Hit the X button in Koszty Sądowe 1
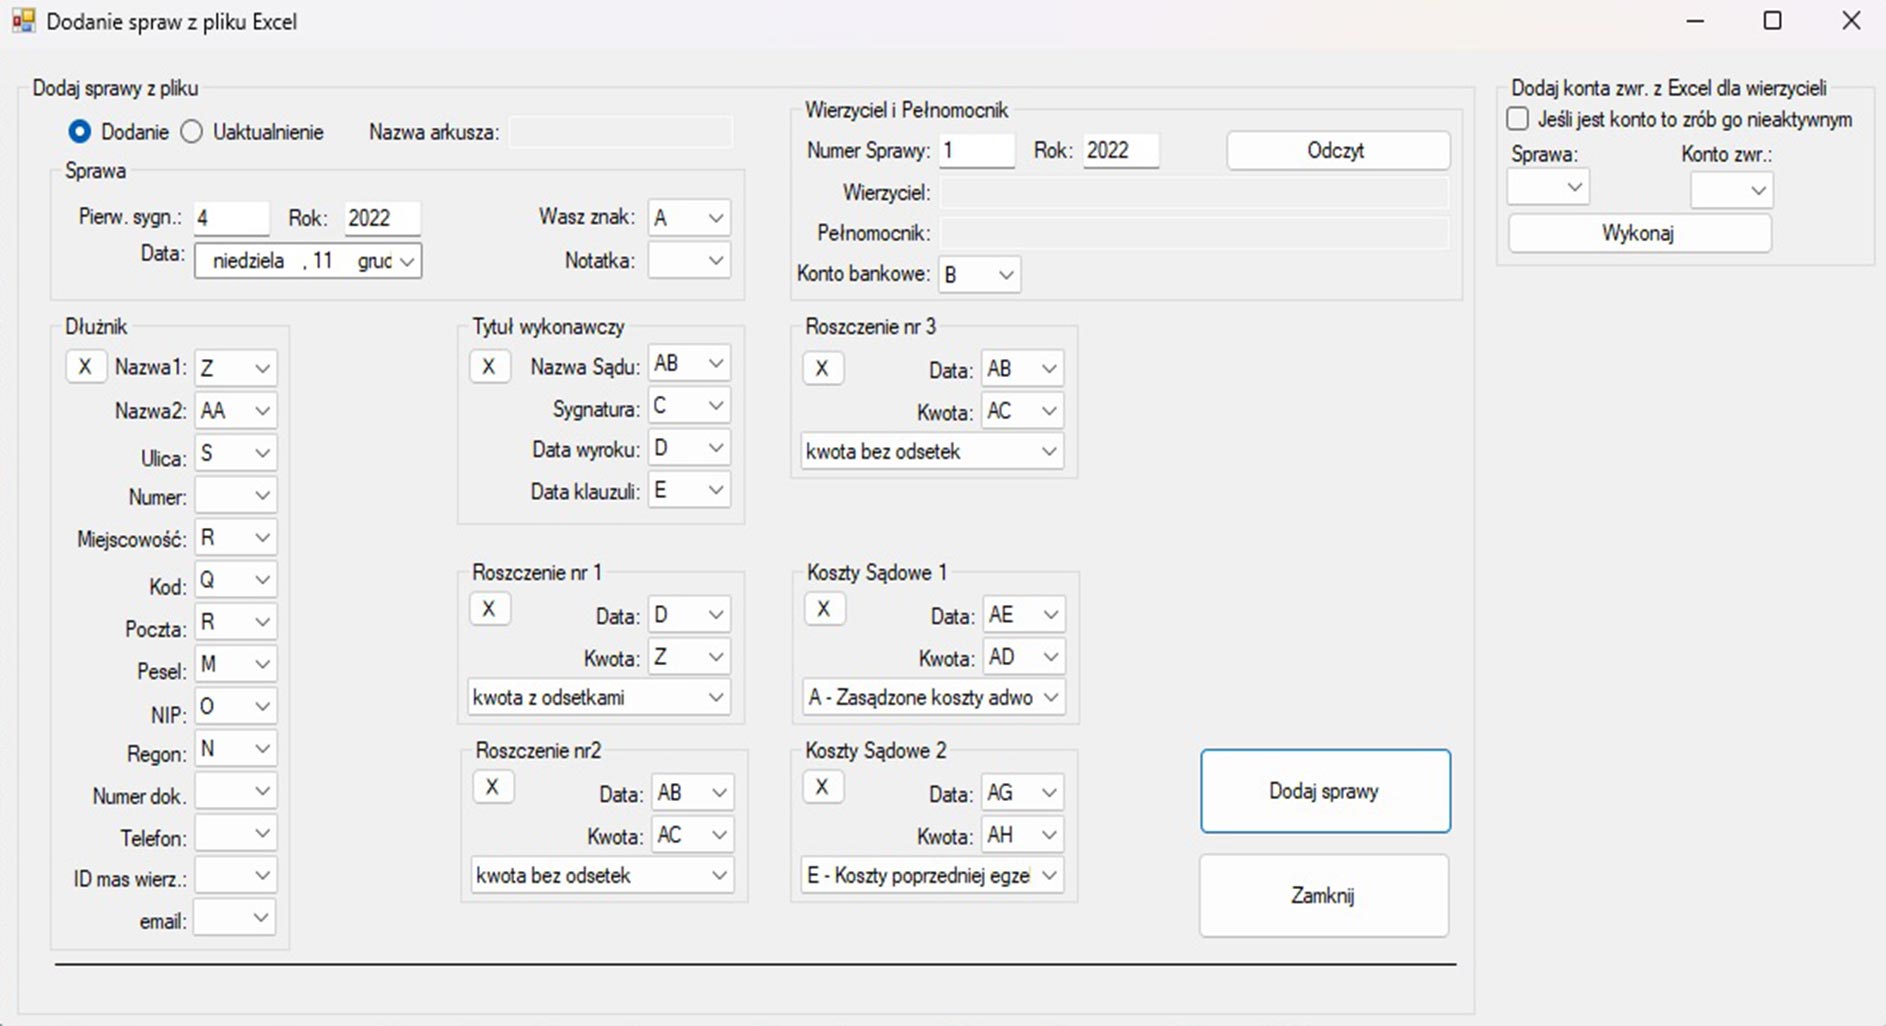 824,609
